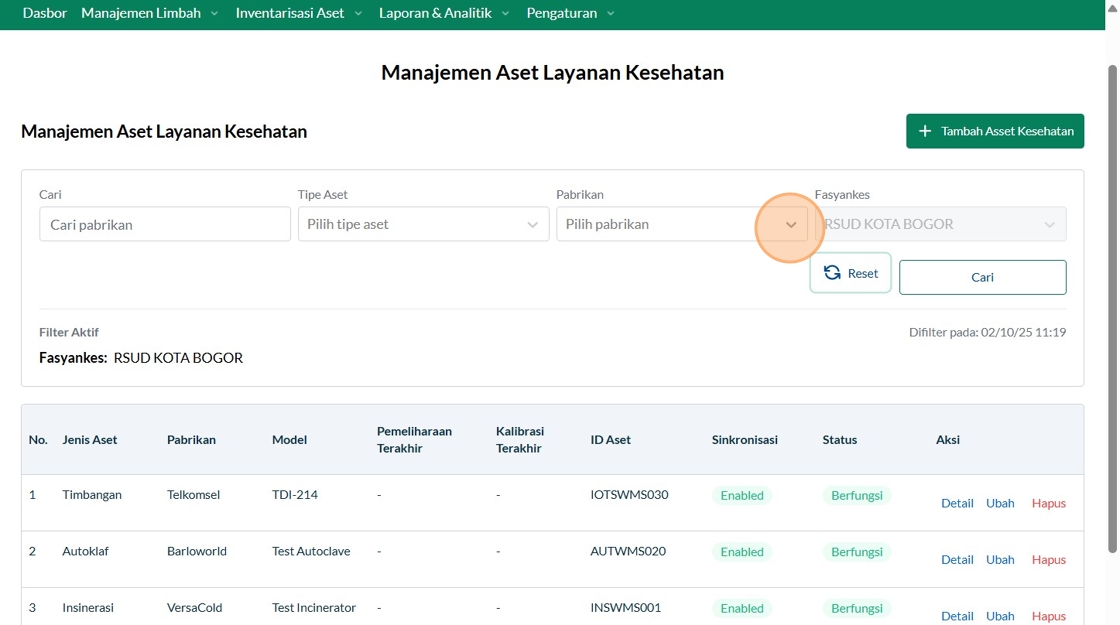This screenshot has height=625, width=1120.
Task: Click the Barloworld manufacturer cell
Action: [x=196, y=551]
